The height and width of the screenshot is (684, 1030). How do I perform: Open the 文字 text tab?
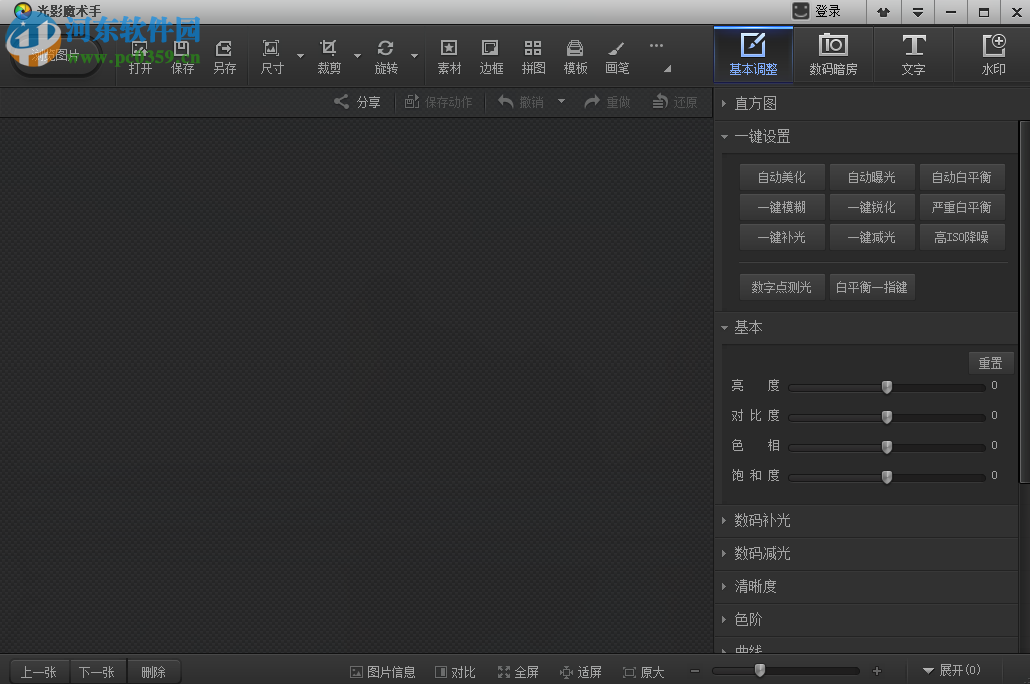point(913,55)
